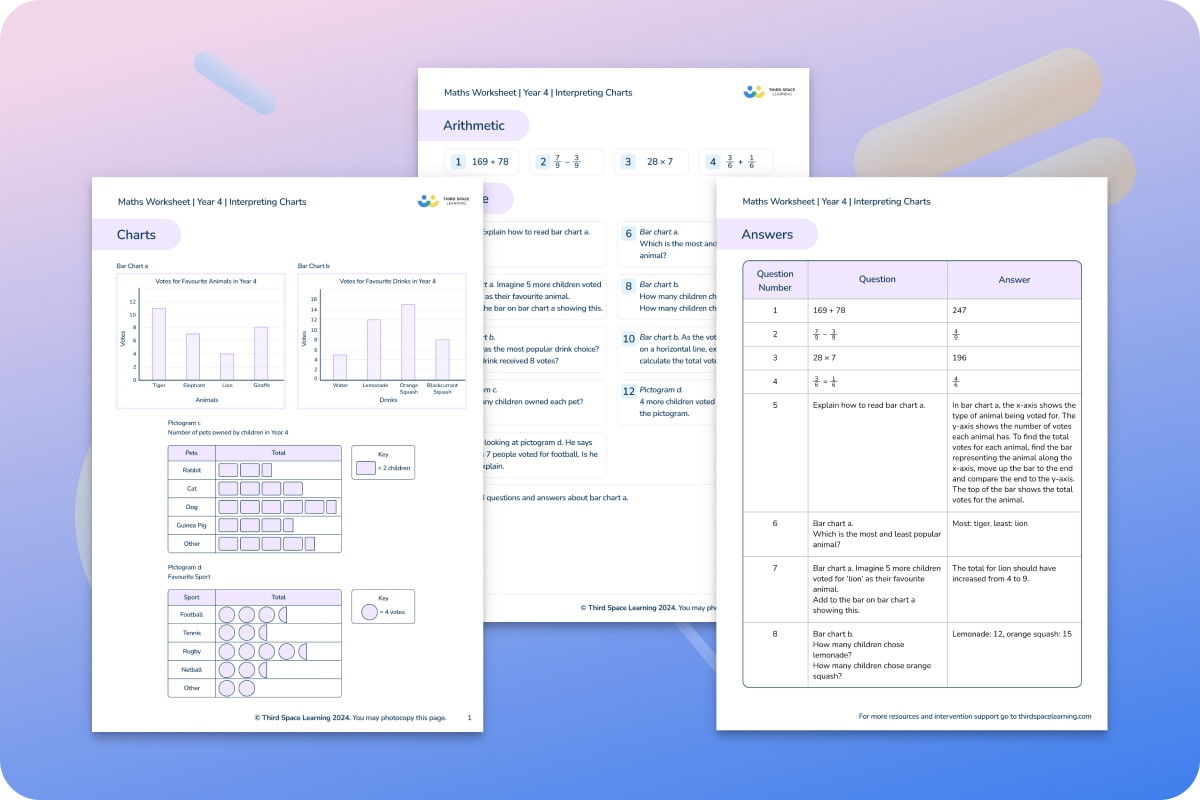The width and height of the screenshot is (1200, 800).
Task: Switch to the Arithmetic section heading
Action: click(x=474, y=125)
